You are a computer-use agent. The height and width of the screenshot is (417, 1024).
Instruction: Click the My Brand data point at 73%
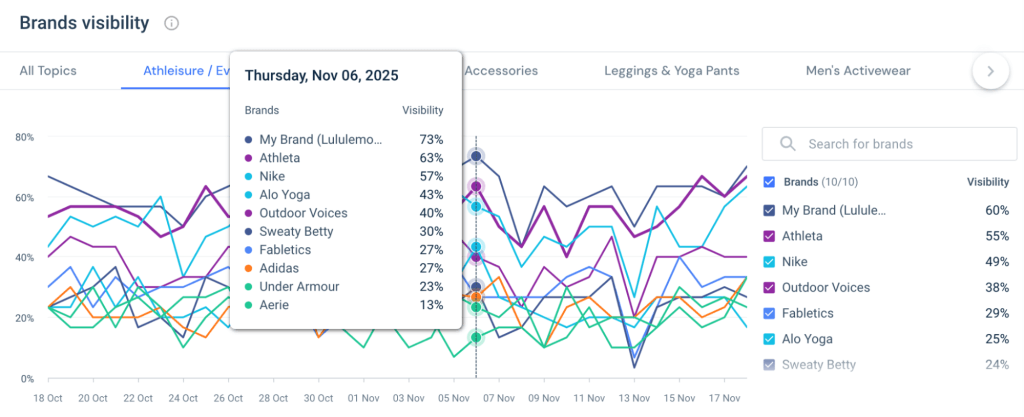[x=476, y=156]
